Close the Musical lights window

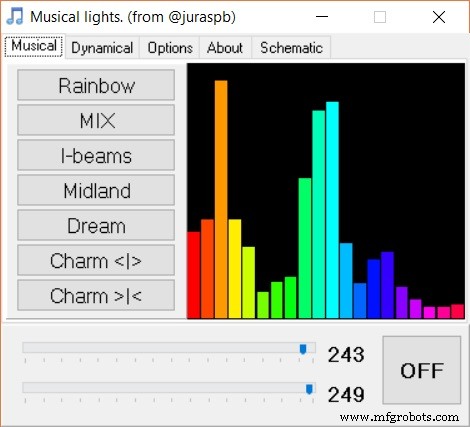(439, 17)
